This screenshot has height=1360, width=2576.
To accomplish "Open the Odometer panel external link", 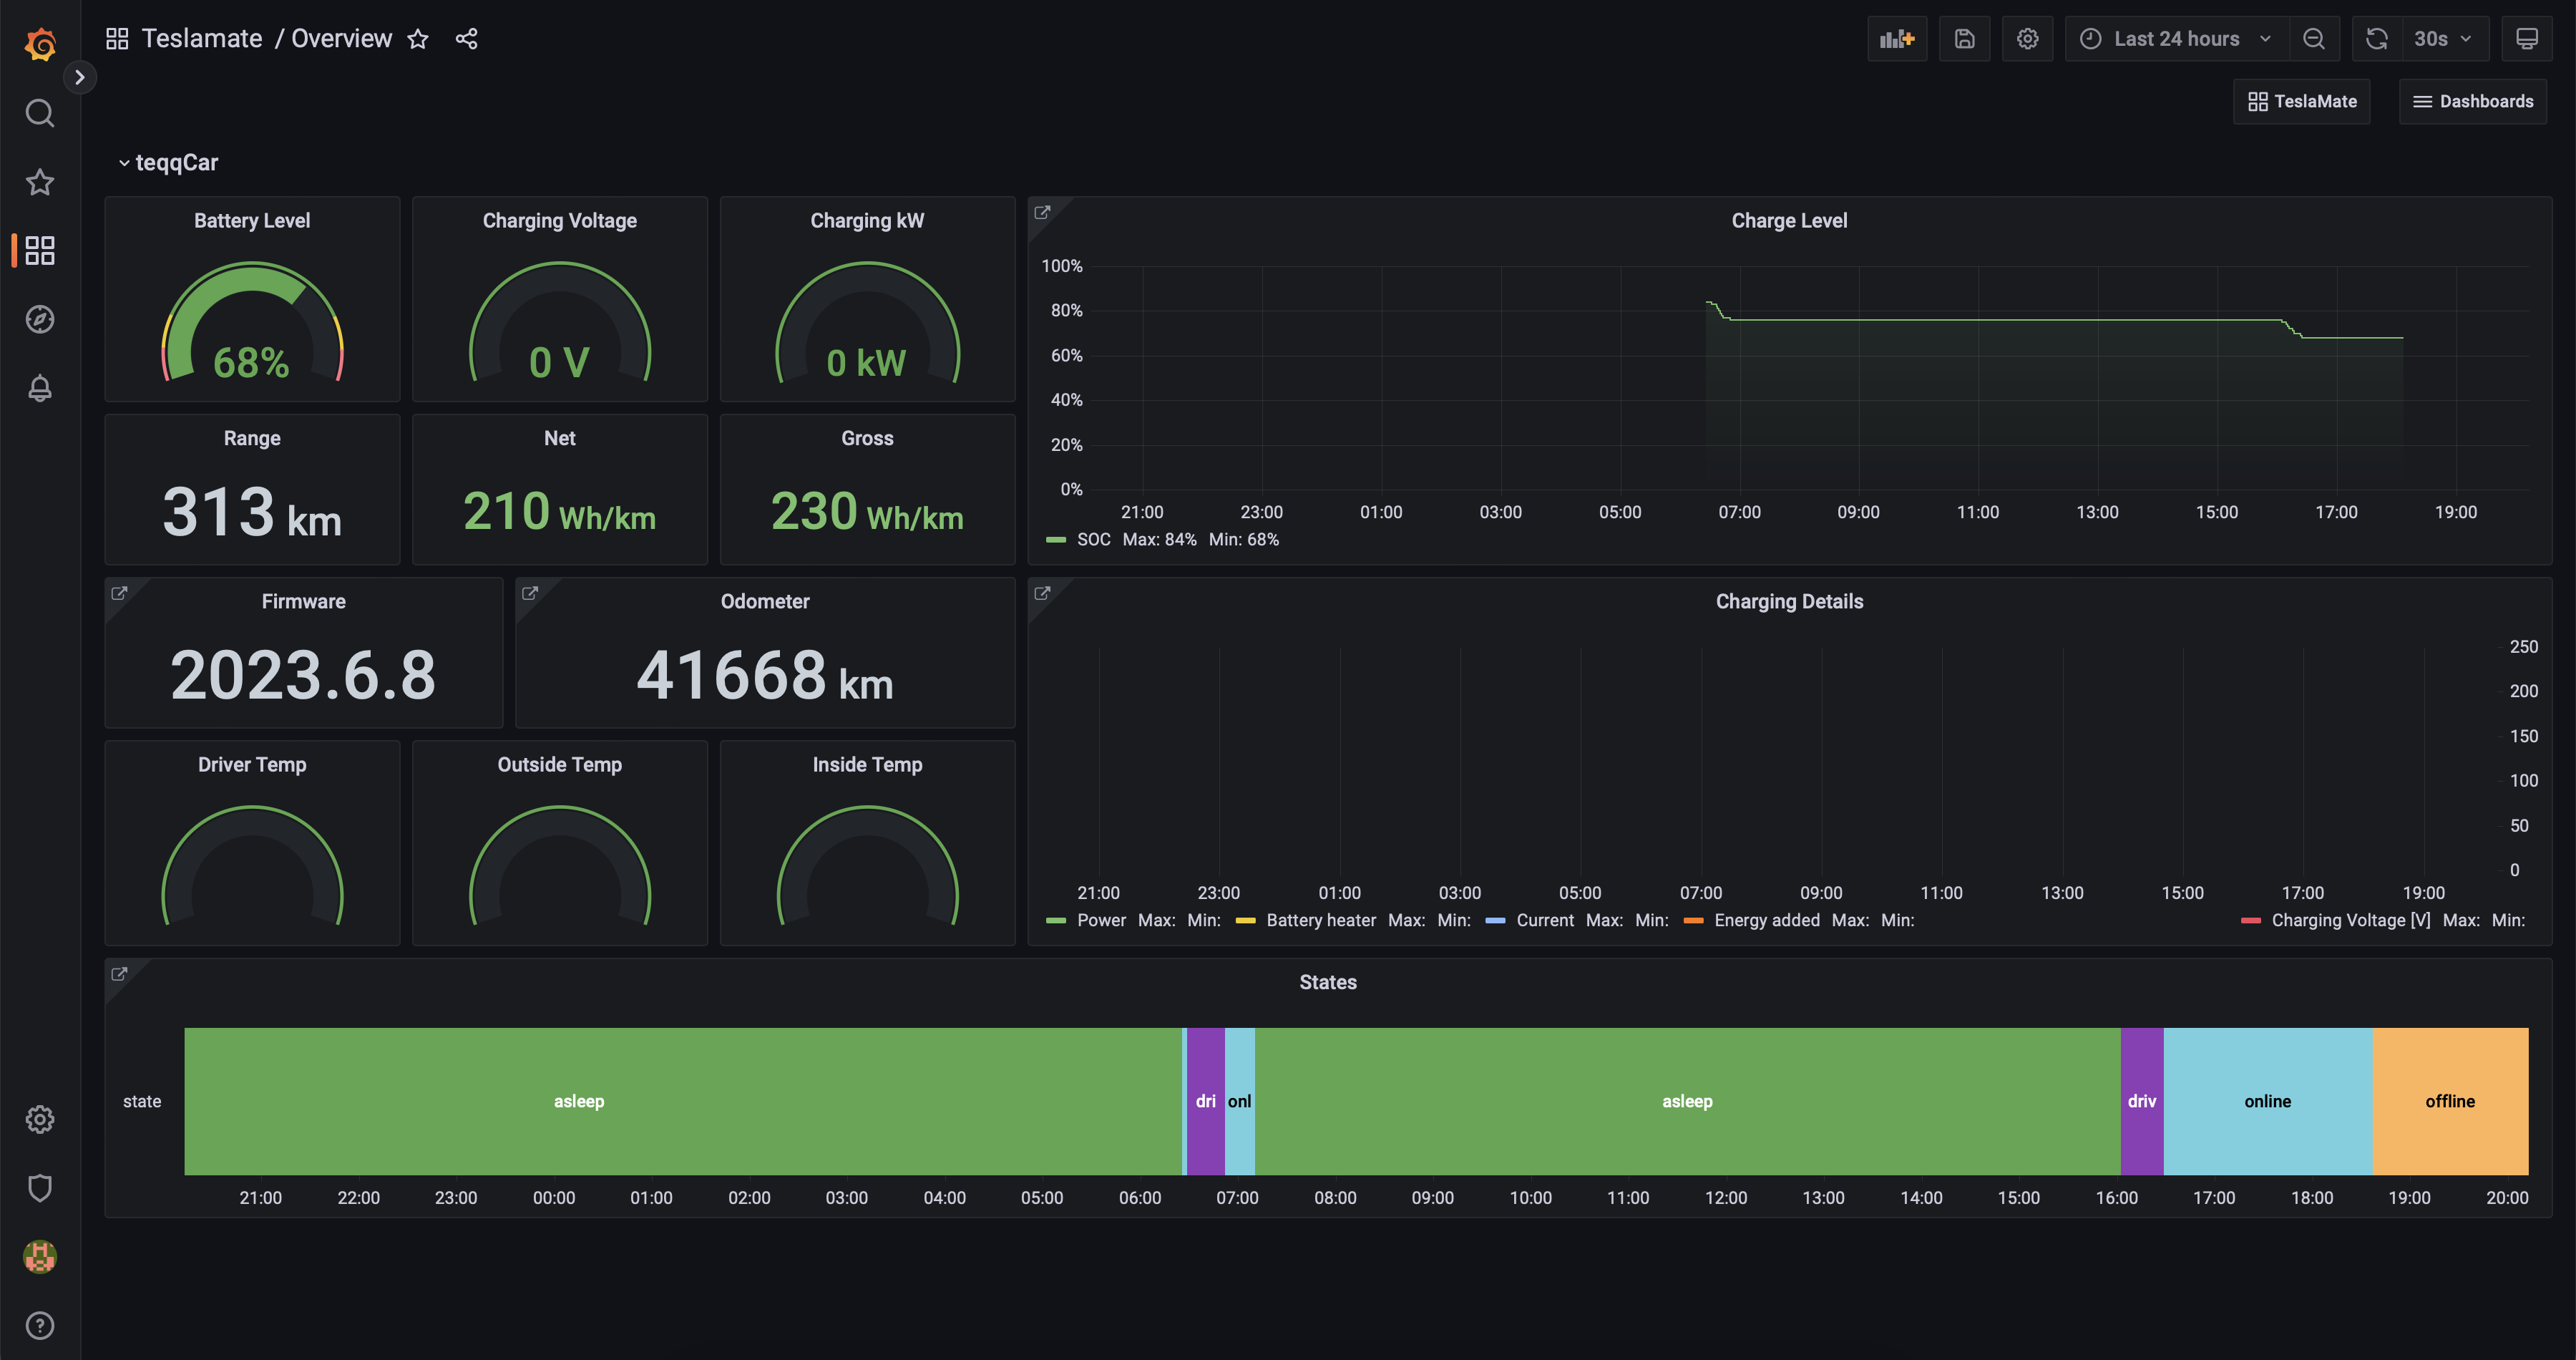I will coord(530,592).
